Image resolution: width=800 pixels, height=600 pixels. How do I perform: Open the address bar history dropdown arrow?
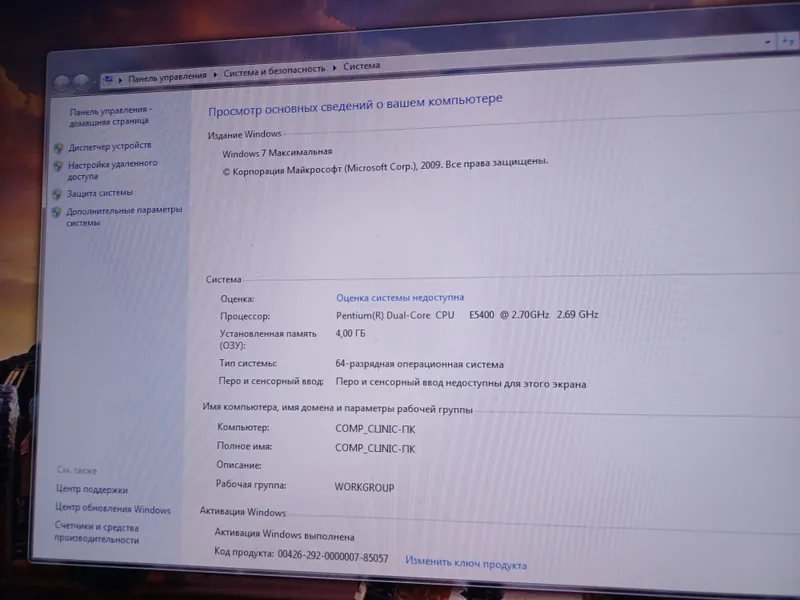point(767,42)
